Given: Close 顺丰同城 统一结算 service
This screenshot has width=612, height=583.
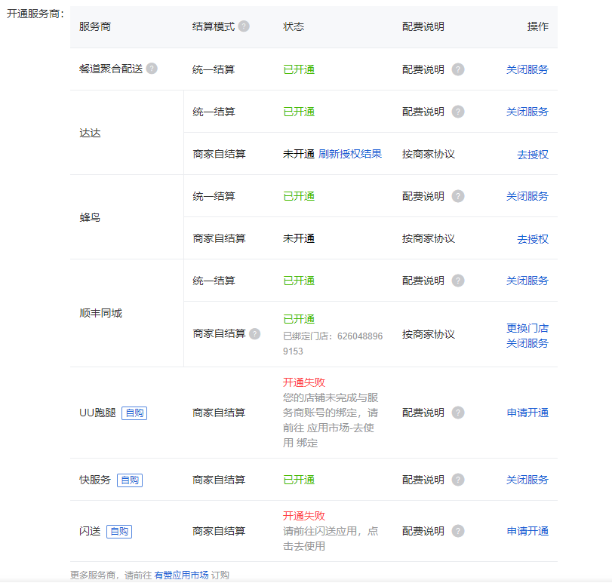Looking at the screenshot, I should click(527, 281).
